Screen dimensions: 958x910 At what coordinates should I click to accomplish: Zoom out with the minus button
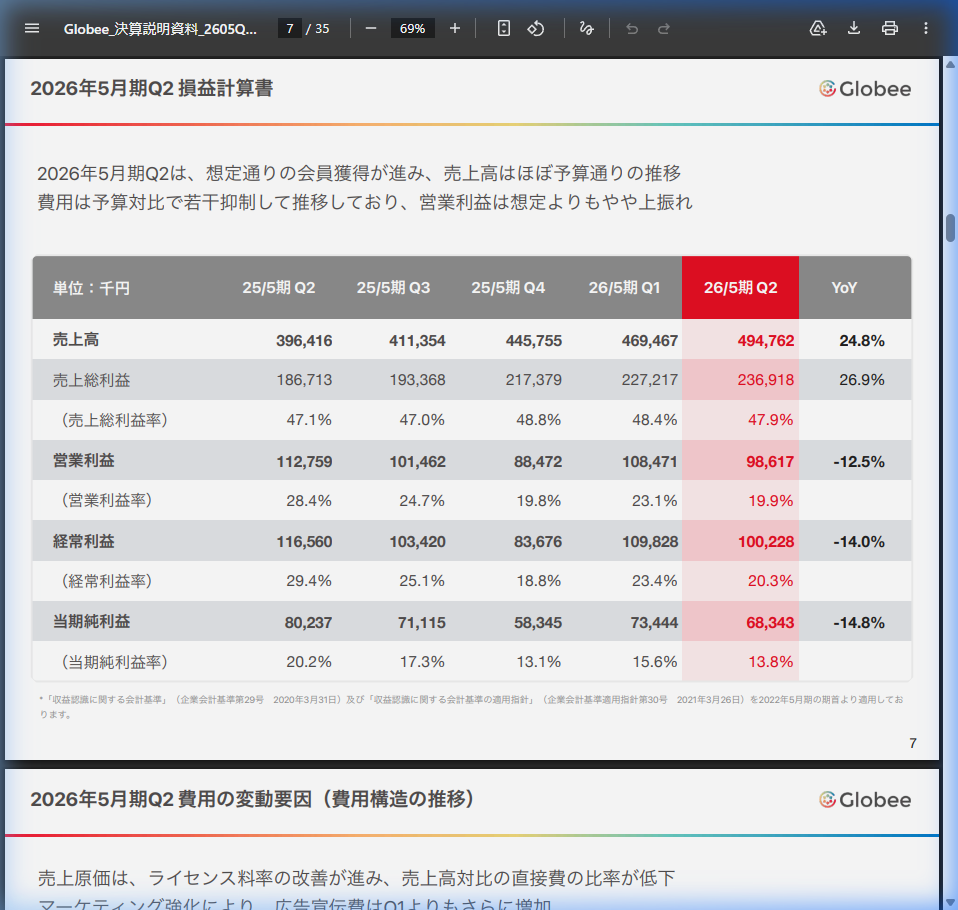pos(371,28)
